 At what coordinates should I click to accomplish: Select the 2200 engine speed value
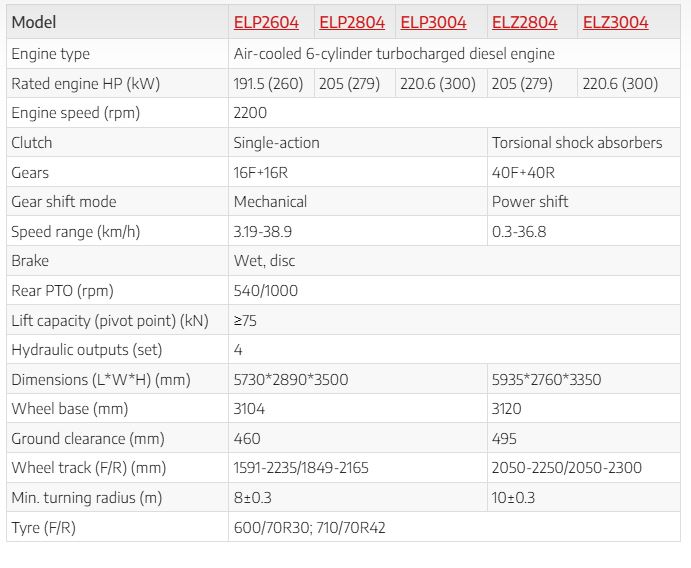click(251, 113)
